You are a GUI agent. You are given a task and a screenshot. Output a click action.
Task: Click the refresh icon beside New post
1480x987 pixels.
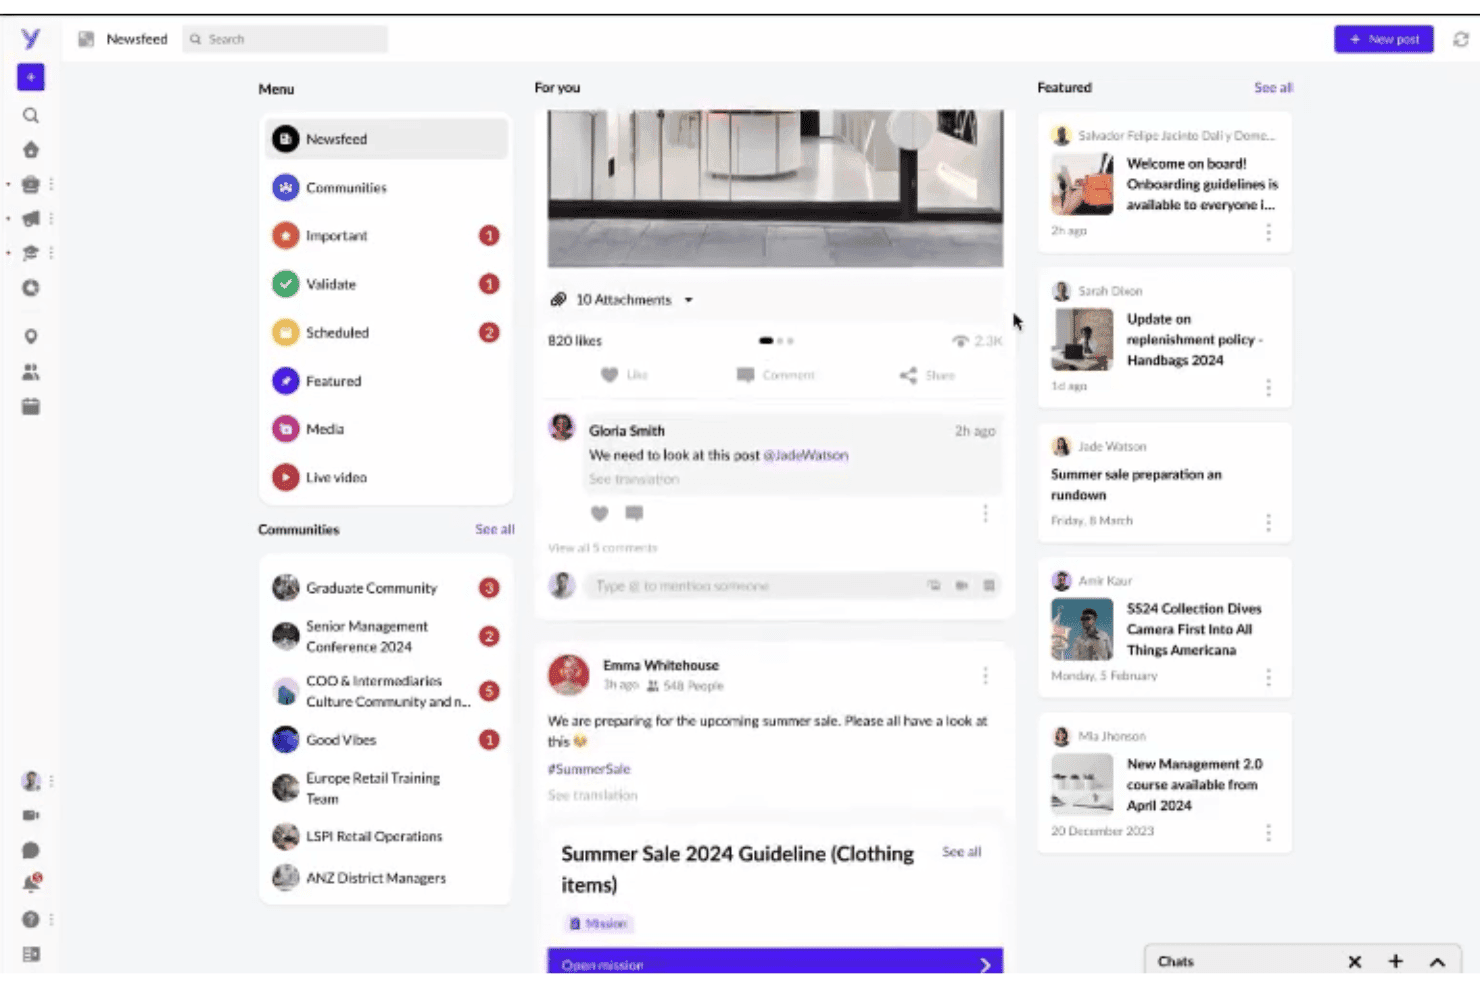1461,39
